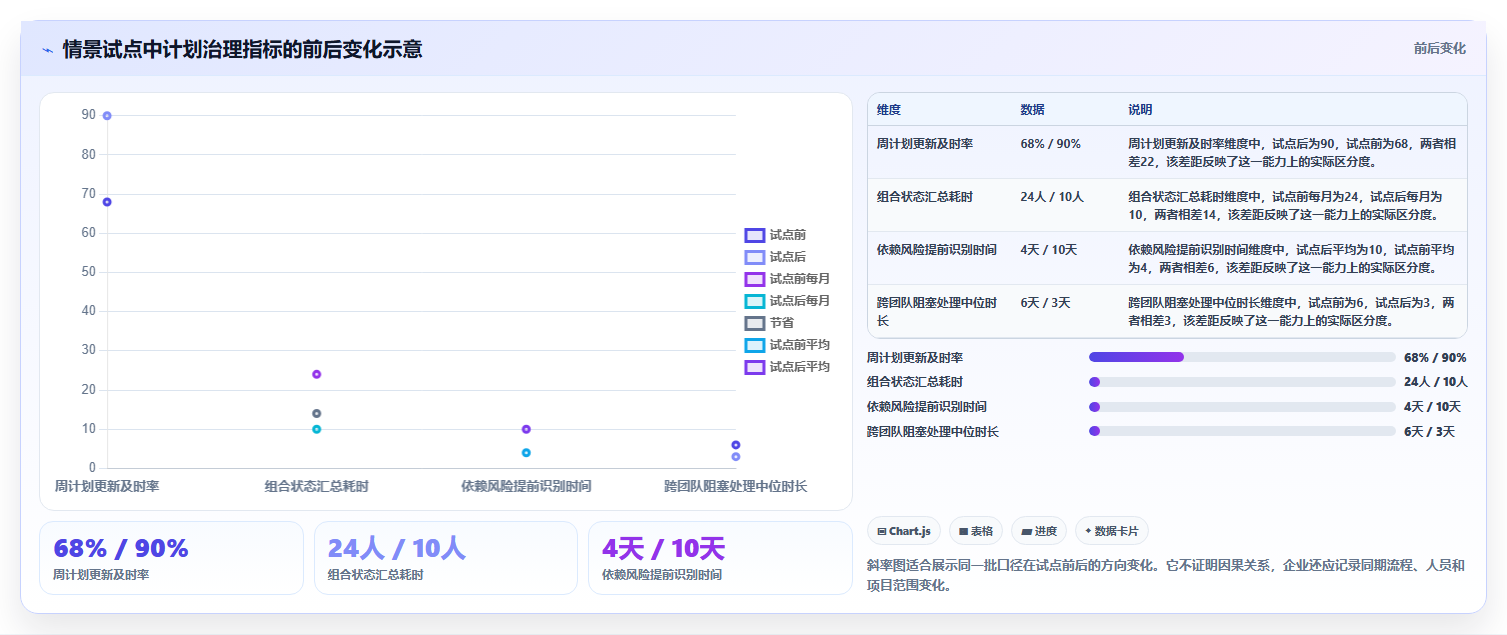Click table cell 4天 / 10天
Viewport: 1507px width, 635px height.
tap(1049, 250)
